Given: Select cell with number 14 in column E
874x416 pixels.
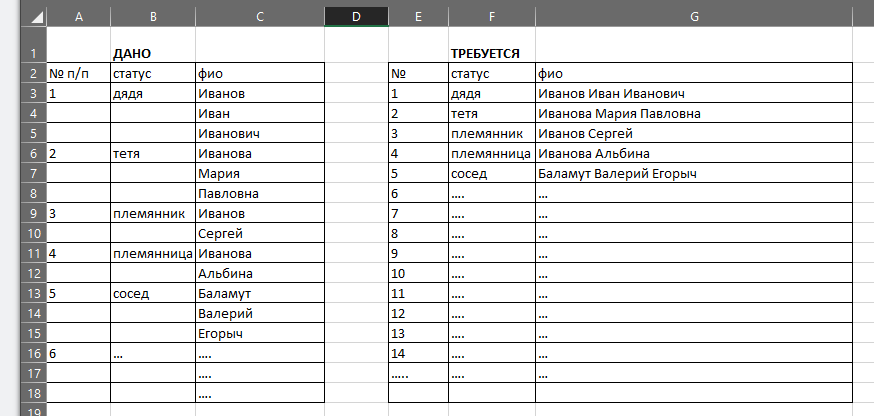Looking at the screenshot, I should pyautogui.click(x=419, y=353).
